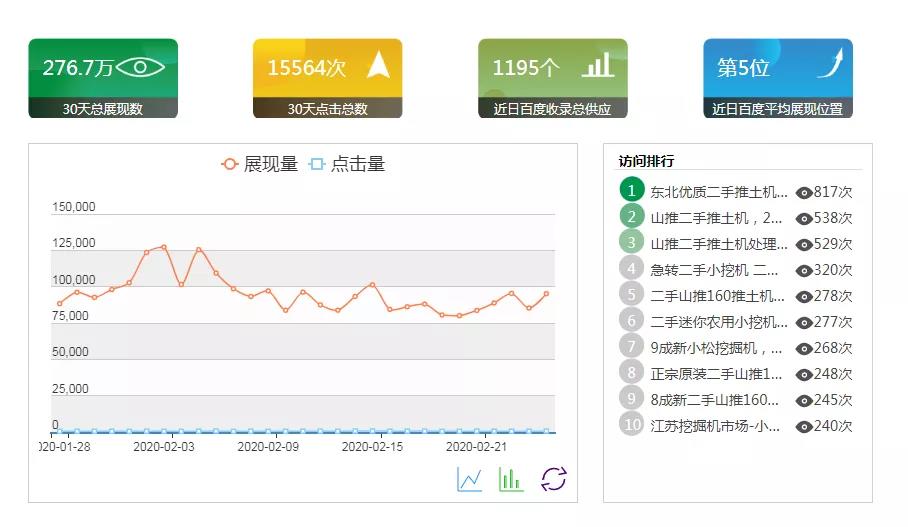
Task: Click the 2020-02-21 axis label
Action: point(476,447)
